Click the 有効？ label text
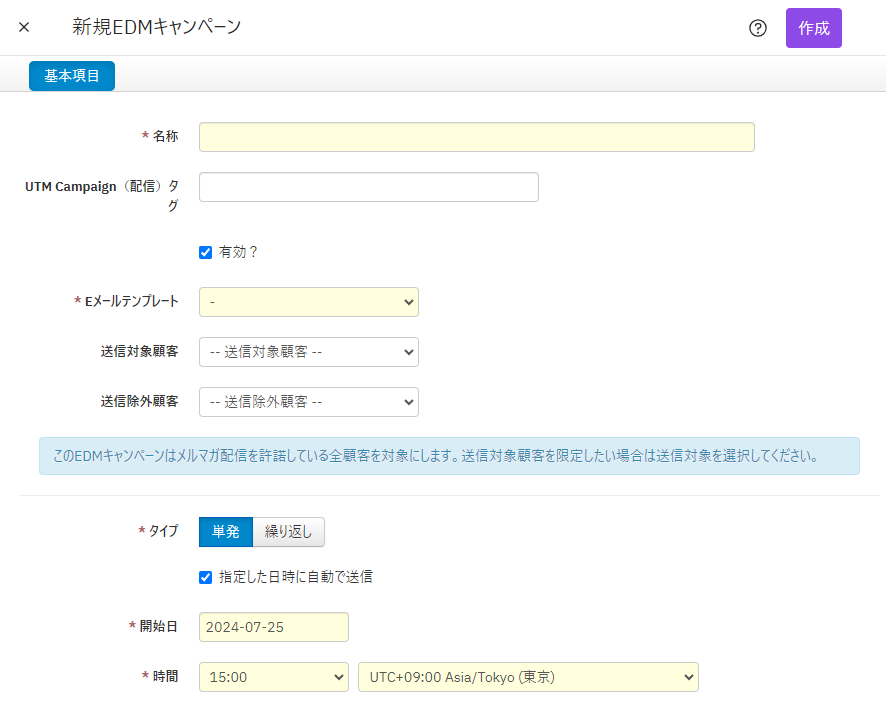Screen dimensions: 886x713 pos(239,253)
